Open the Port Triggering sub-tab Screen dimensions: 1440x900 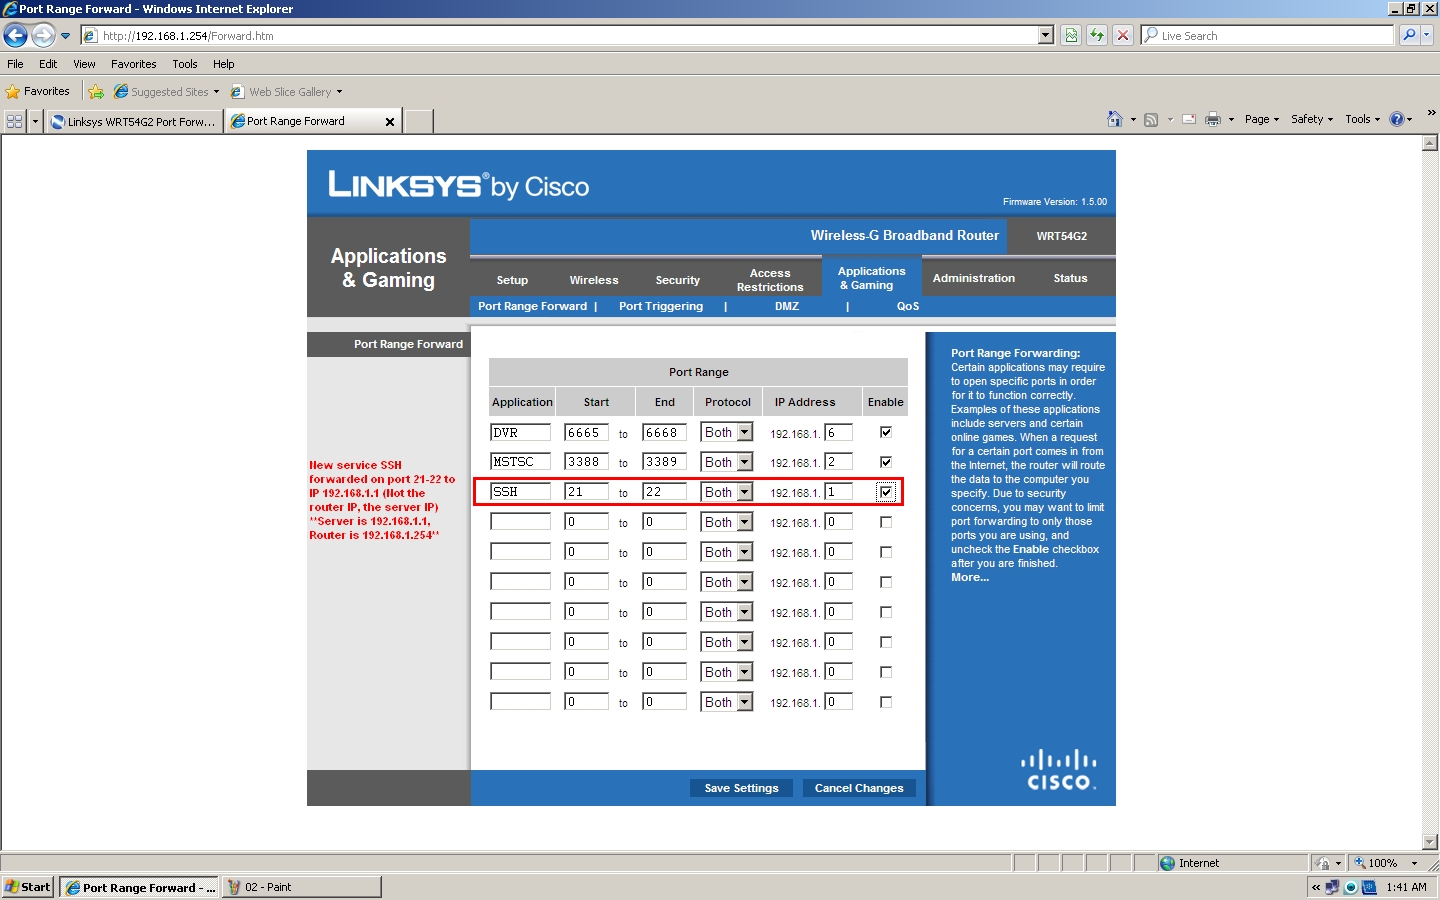(661, 306)
